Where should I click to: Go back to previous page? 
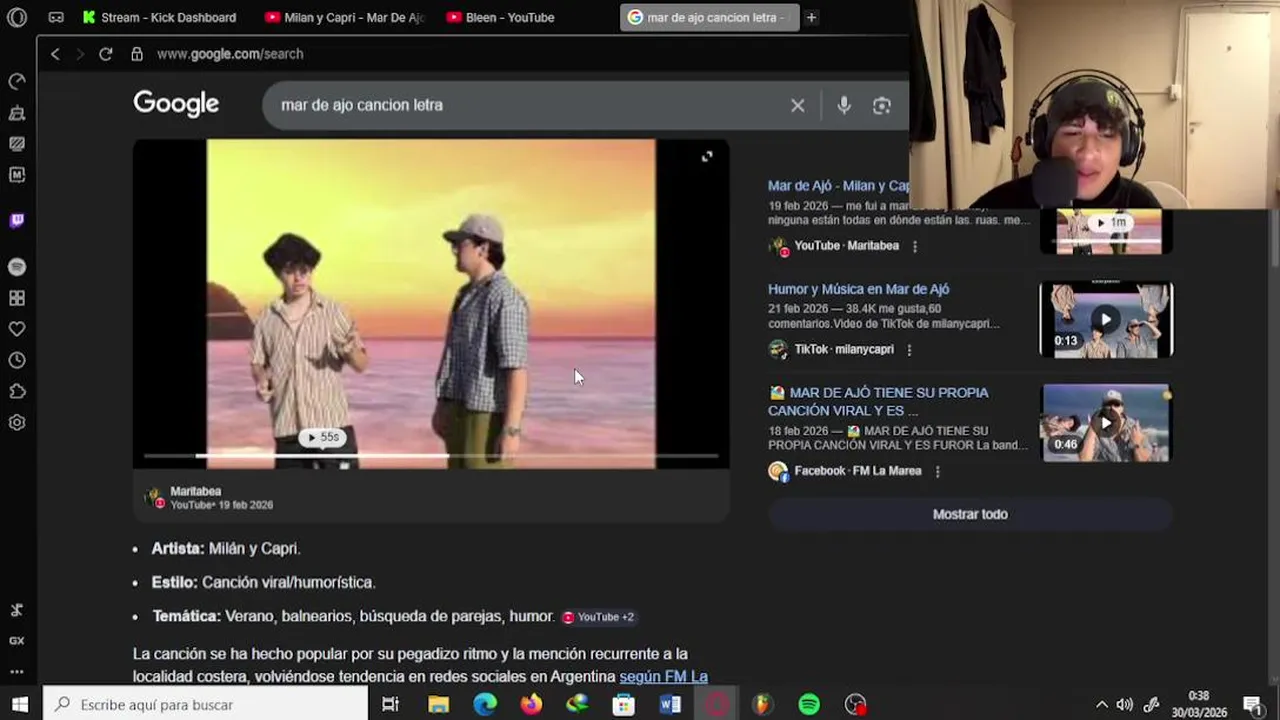(x=55, y=54)
